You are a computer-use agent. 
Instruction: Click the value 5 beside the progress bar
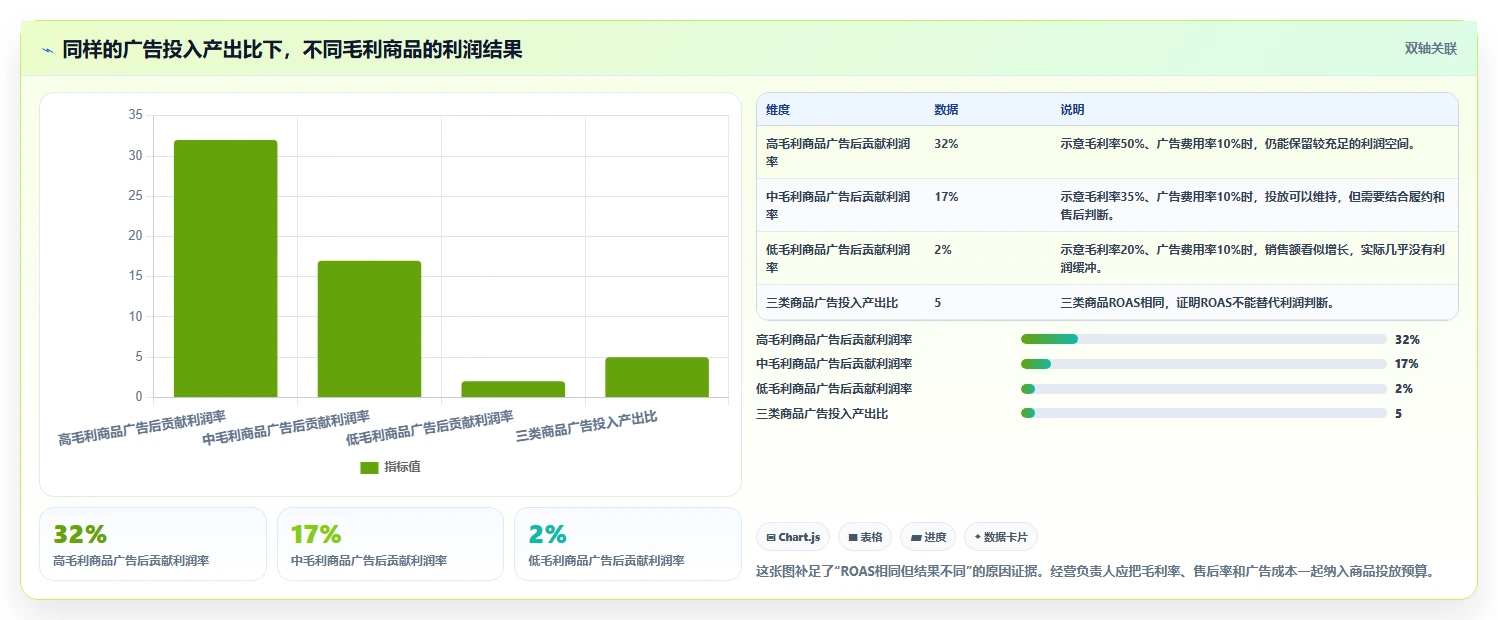1398,413
